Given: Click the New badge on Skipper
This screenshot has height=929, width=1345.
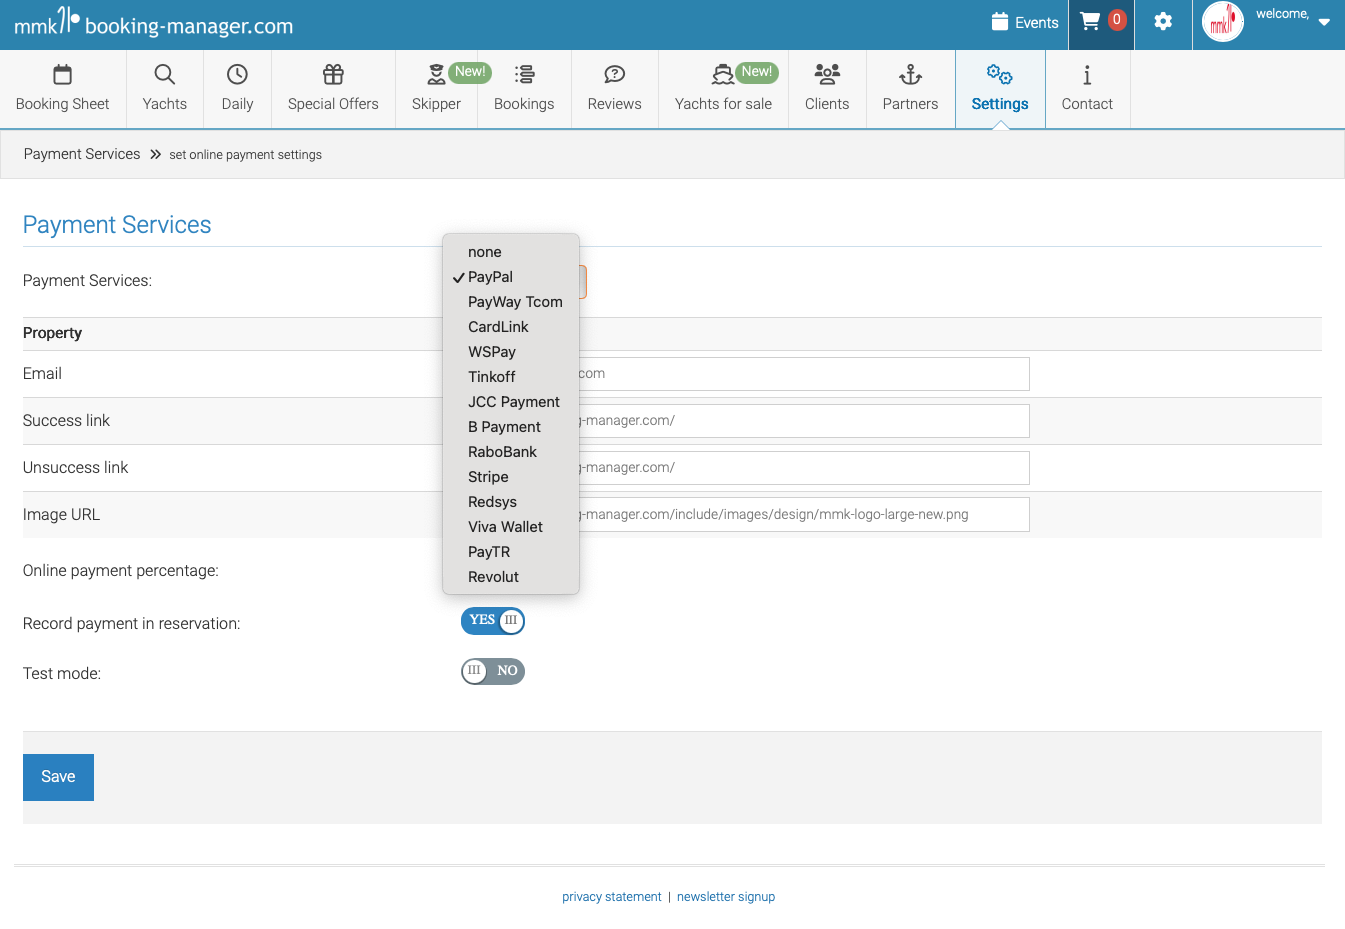Looking at the screenshot, I should point(470,72).
